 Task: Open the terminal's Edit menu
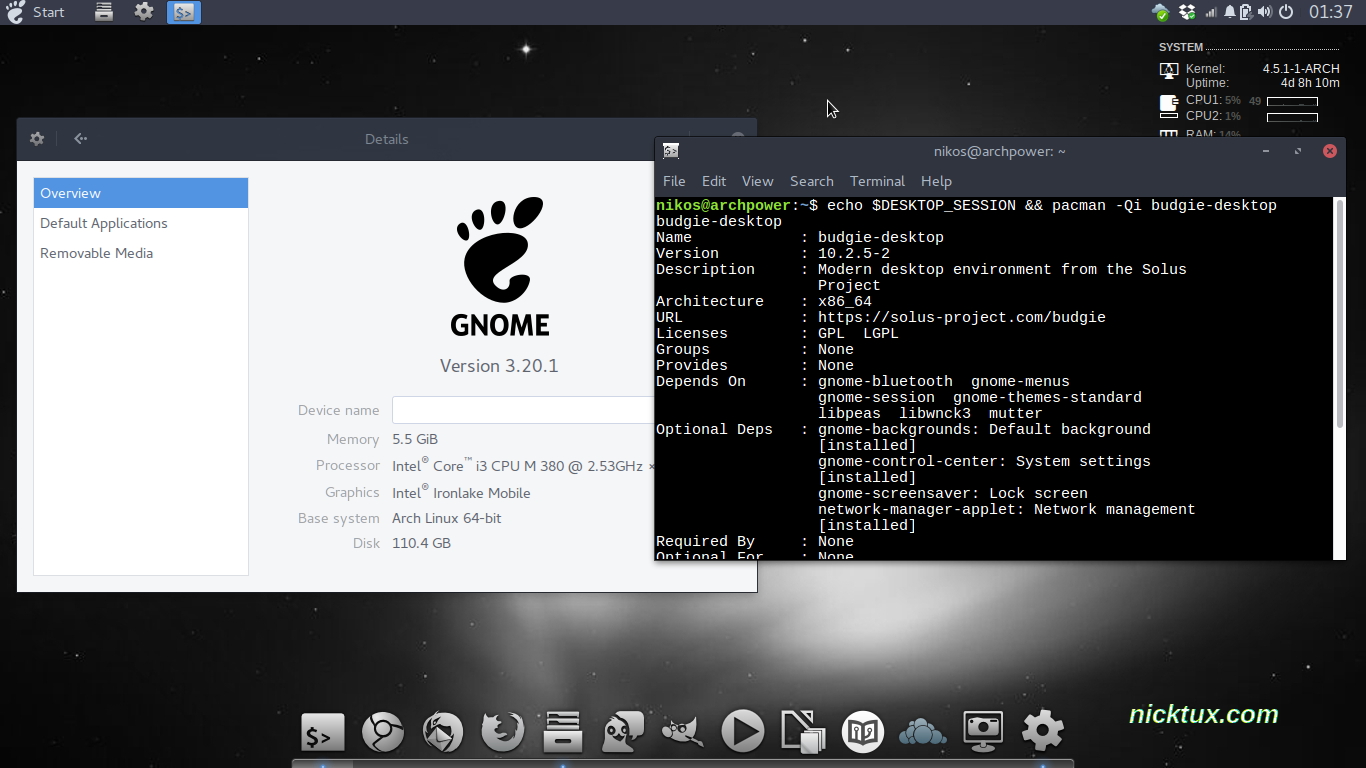click(713, 181)
